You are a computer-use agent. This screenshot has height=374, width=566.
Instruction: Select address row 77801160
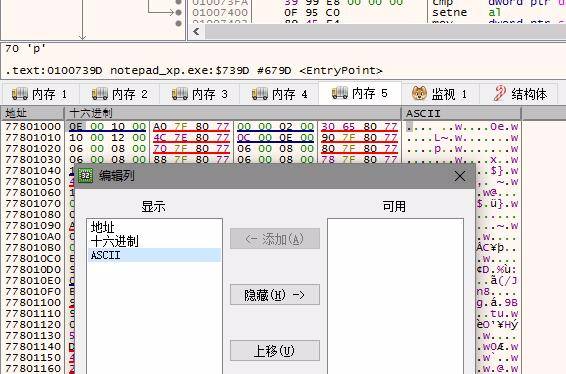coord(33,369)
